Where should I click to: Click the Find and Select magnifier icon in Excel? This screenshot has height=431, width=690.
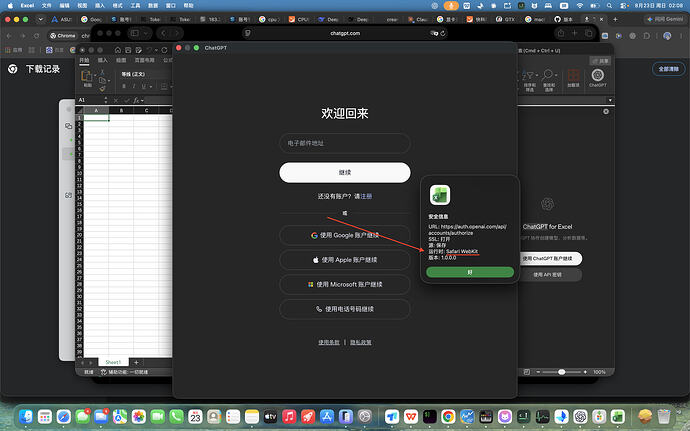[548, 75]
